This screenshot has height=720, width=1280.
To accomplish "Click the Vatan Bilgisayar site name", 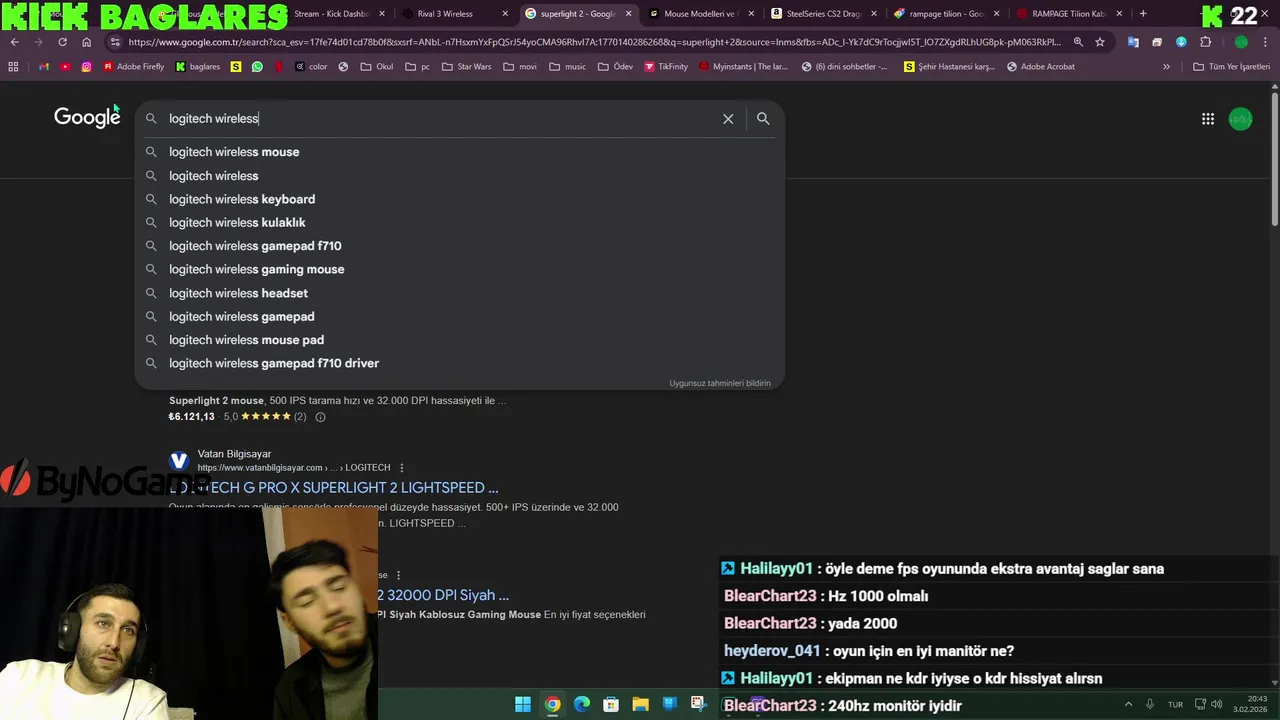I will click(234, 454).
